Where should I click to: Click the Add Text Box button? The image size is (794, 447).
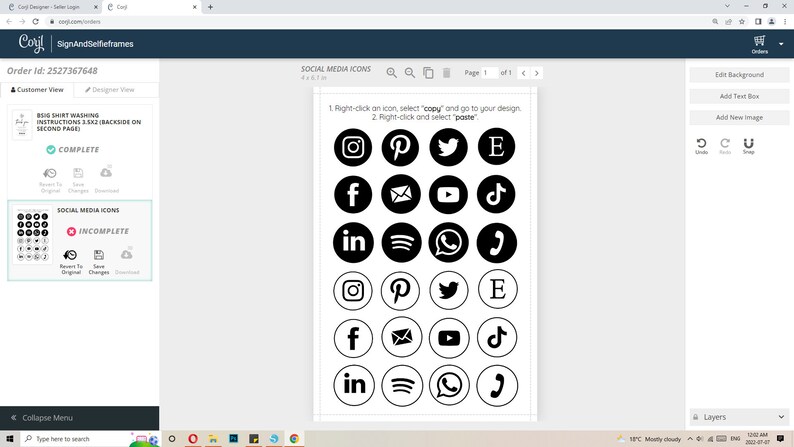[x=739, y=96]
